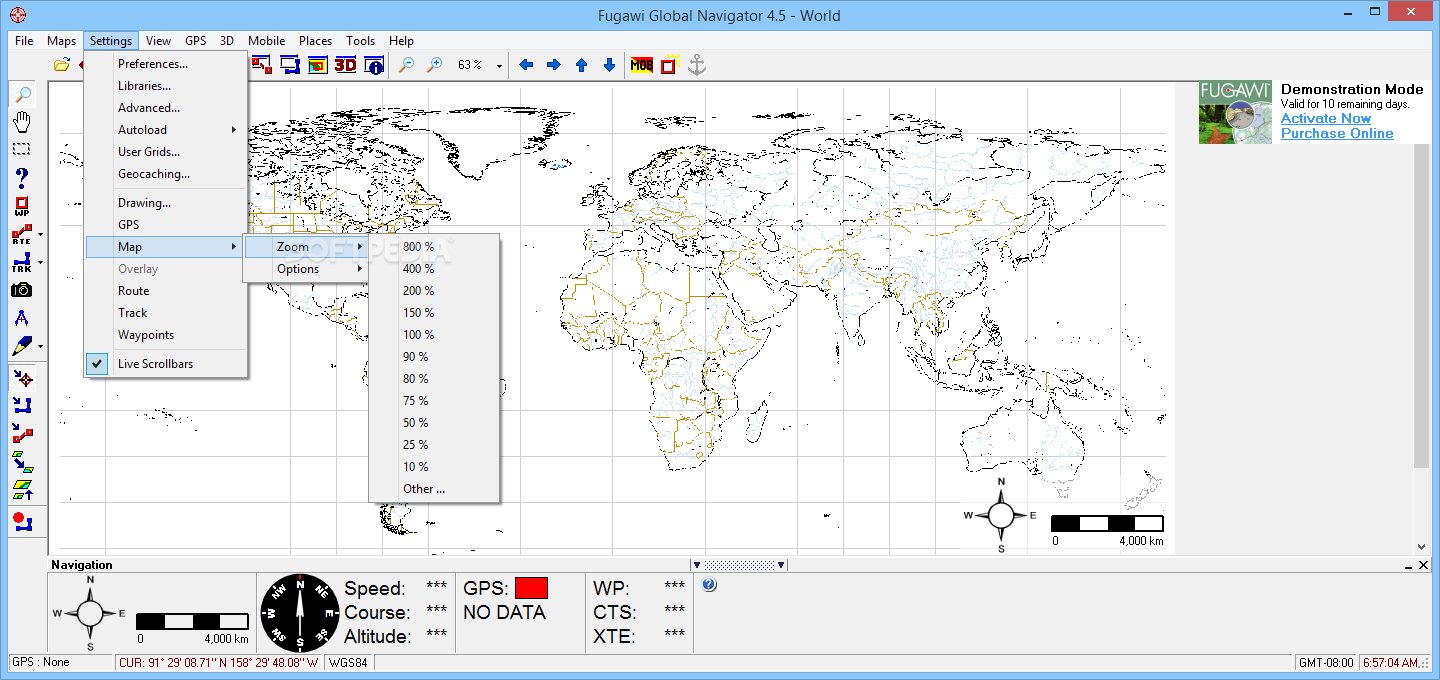This screenshot has height=680, width=1440.
Task: Click the question mark query tool
Action: pos(22,179)
